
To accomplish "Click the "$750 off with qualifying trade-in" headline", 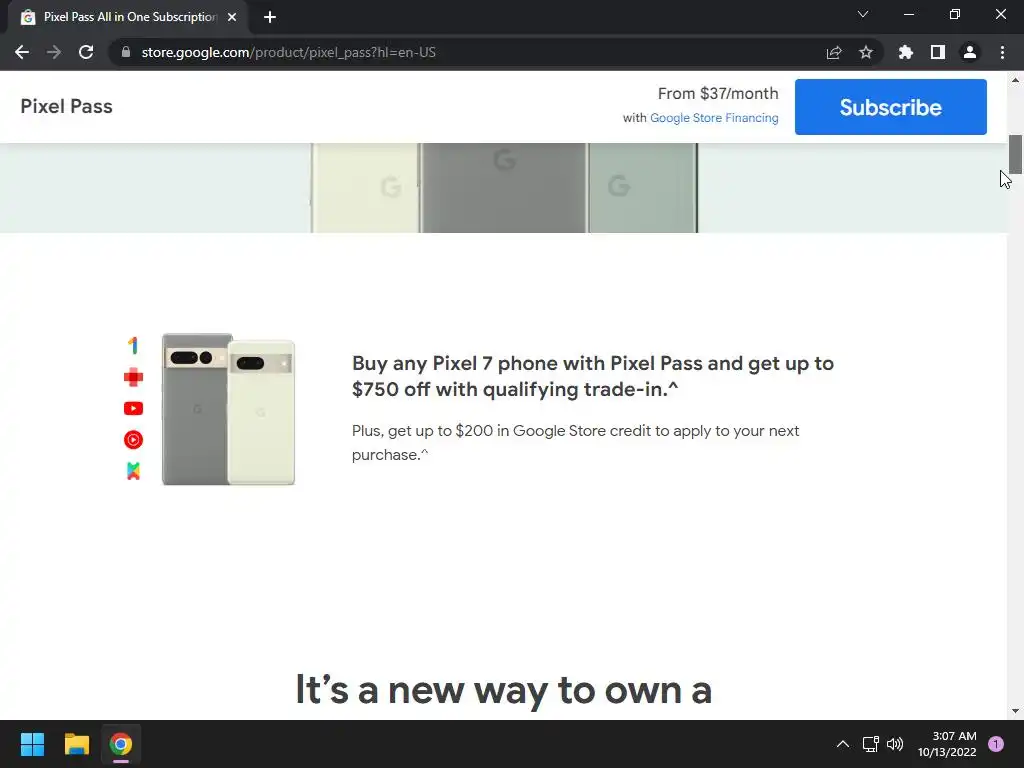I will tap(592, 376).
